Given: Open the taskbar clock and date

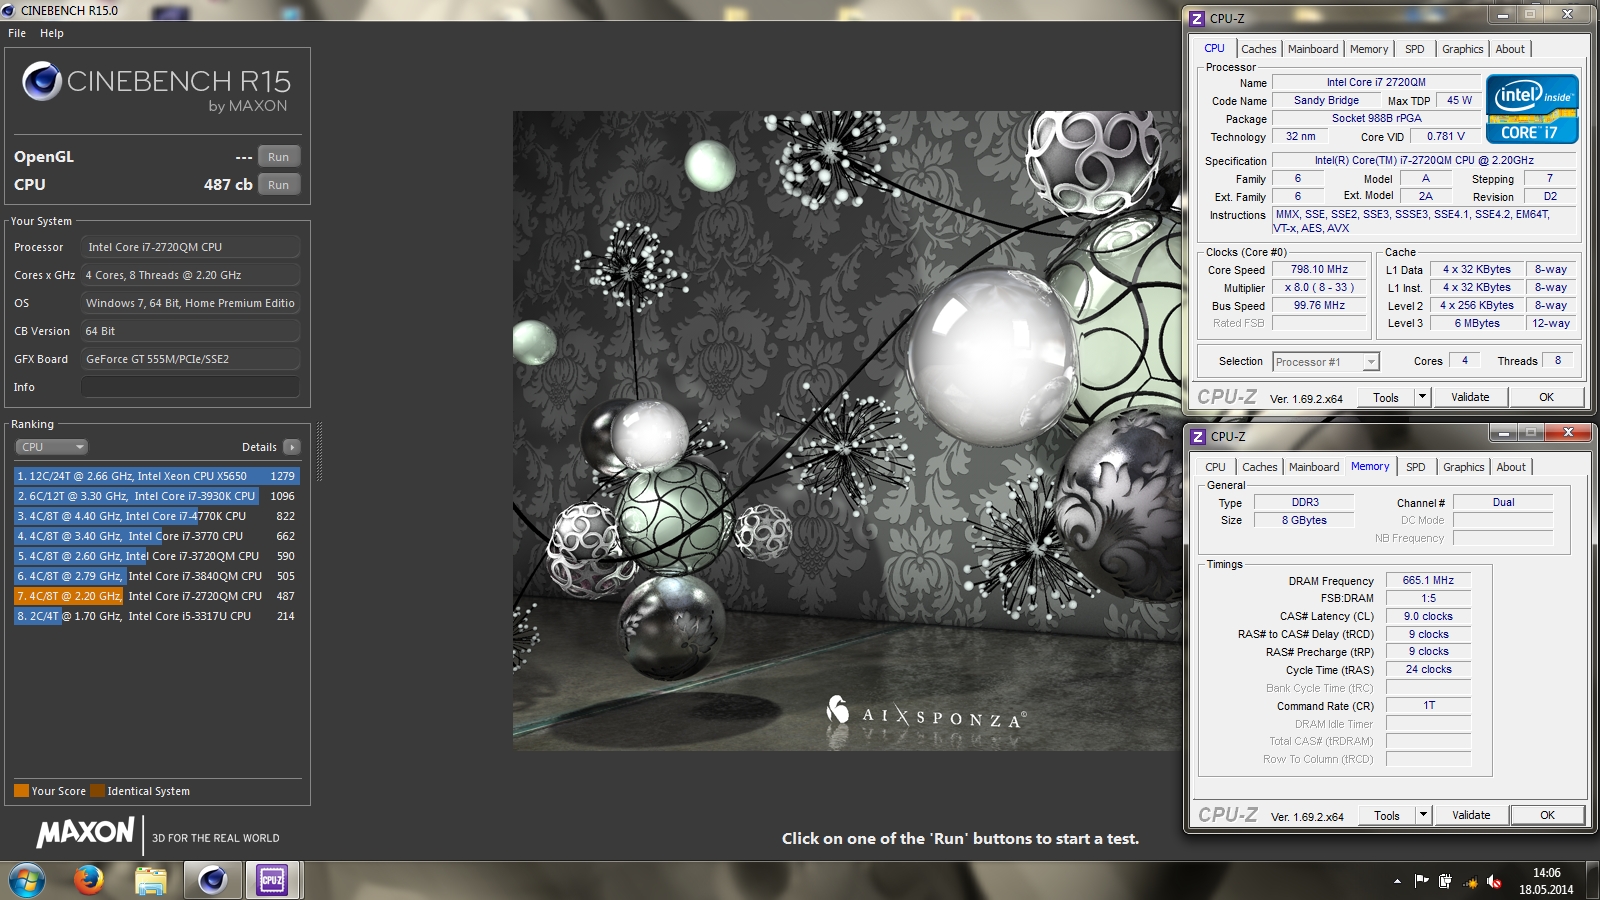Looking at the screenshot, I should coord(1546,881).
